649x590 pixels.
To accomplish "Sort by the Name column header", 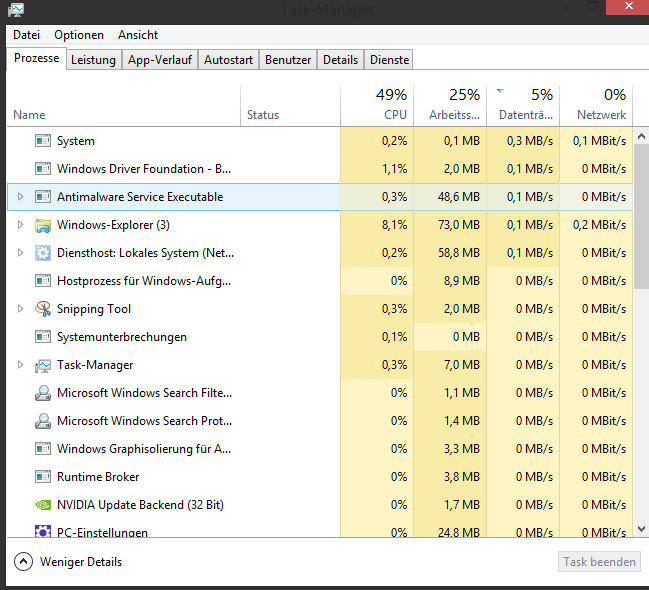I will [x=124, y=106].
